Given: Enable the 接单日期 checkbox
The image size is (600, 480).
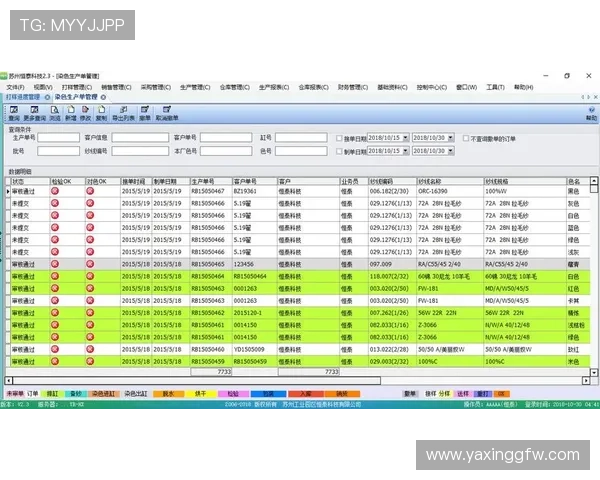Looking at the screenshot, I should point(341,138).
